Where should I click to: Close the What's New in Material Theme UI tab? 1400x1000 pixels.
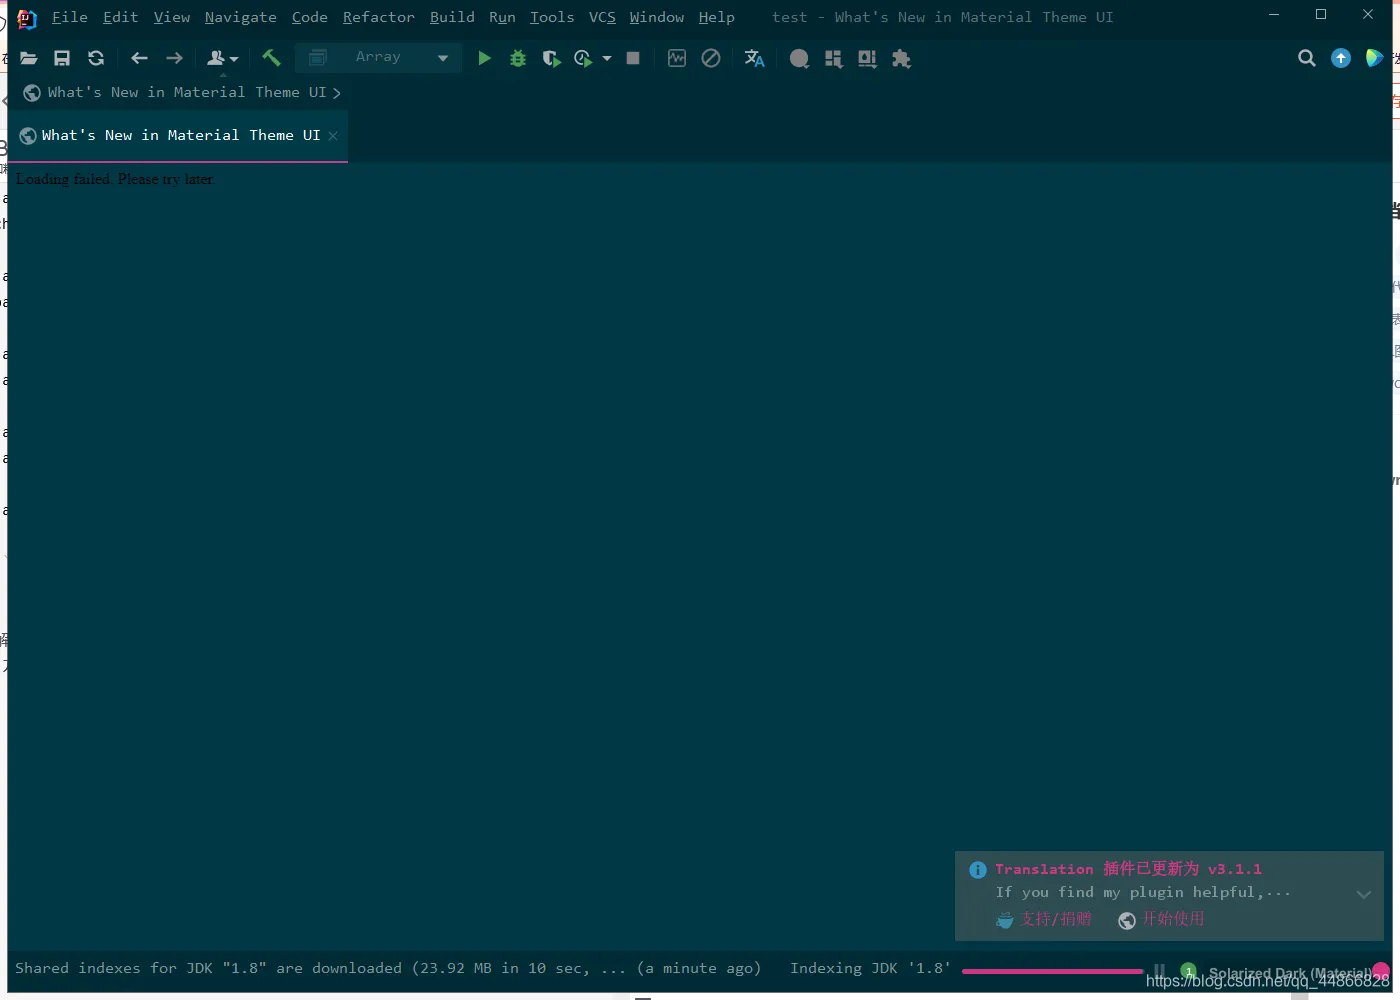(333, 136)
